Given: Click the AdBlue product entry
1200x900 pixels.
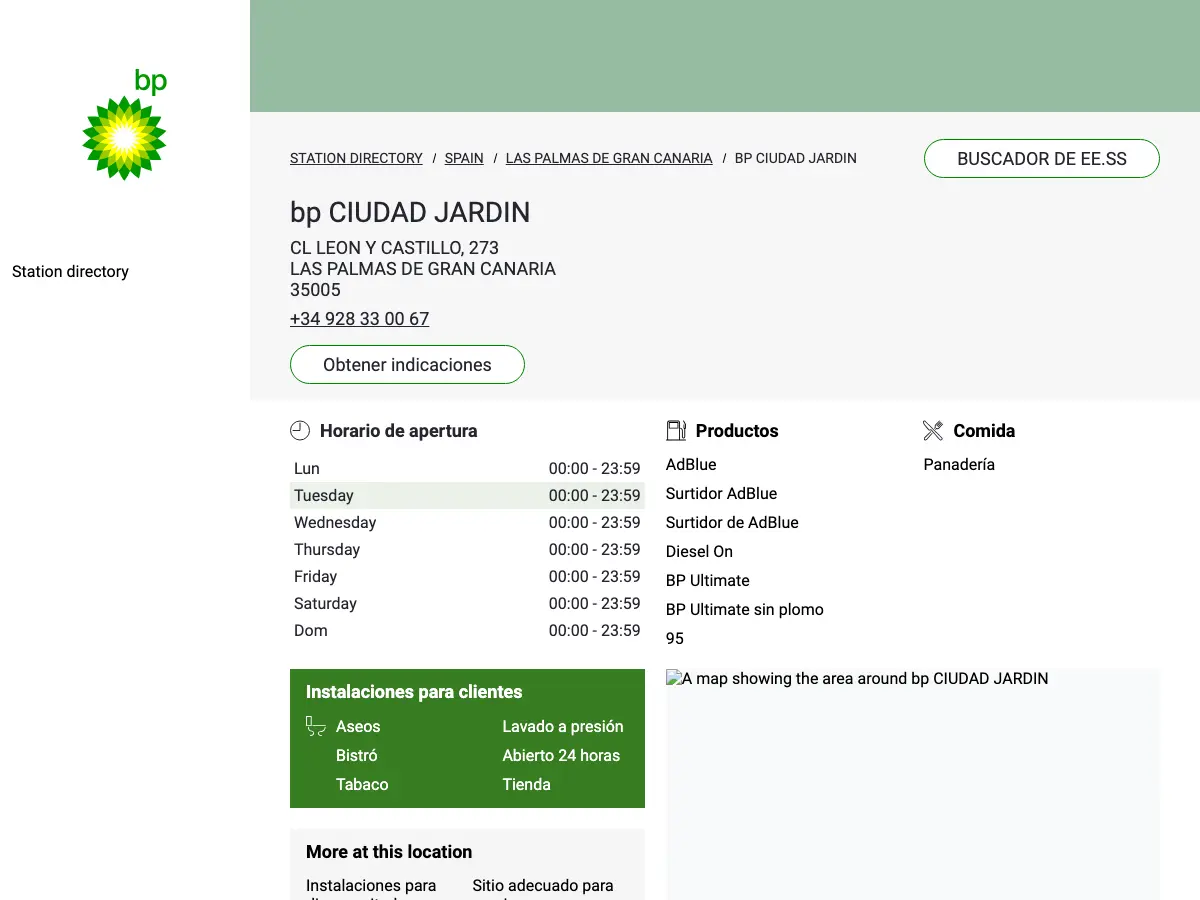Looking at the screenshot, I should tap(691, 464).
